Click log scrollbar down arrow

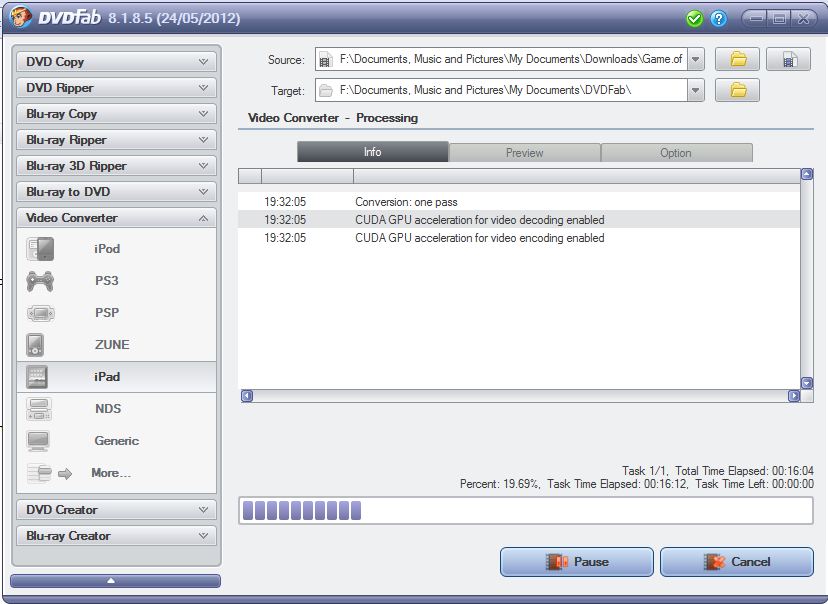[807, 383]
